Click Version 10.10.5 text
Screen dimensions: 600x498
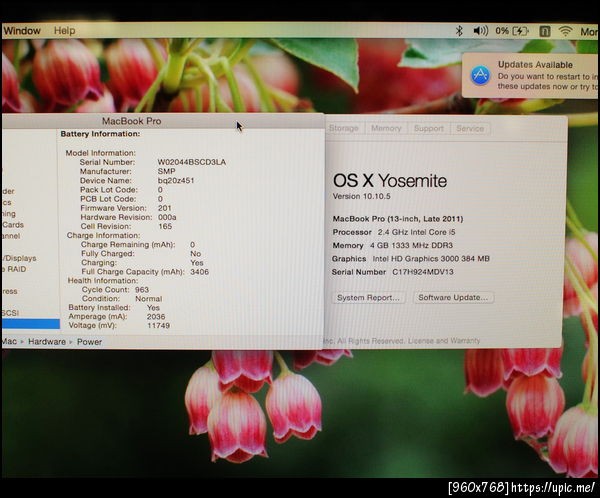(x=362, y=196)
